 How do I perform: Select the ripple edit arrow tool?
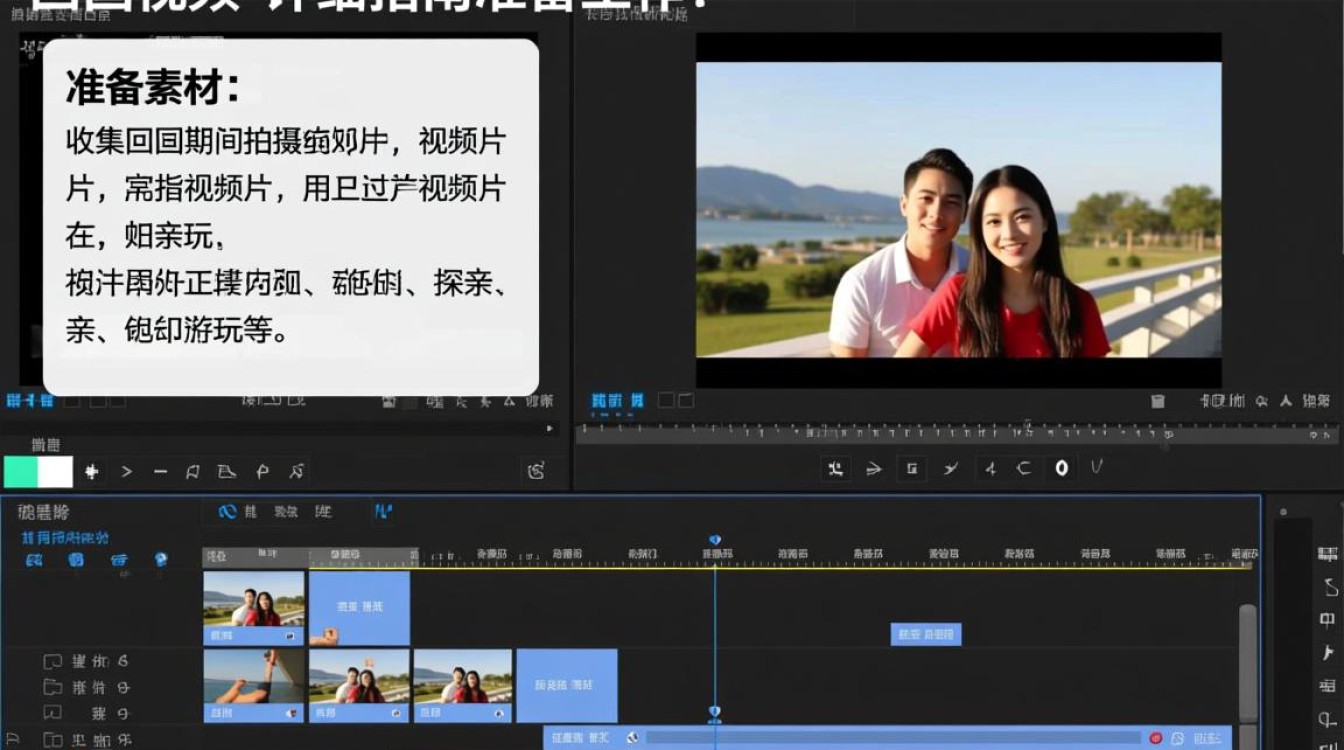pyautogui.click(x=875, y=468)
